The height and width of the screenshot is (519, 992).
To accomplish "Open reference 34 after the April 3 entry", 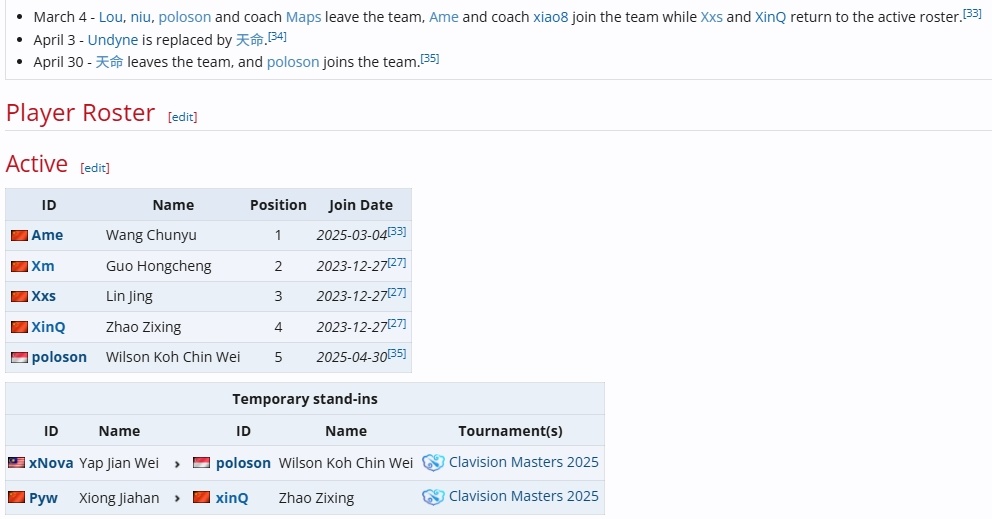I will coord(277,37).
